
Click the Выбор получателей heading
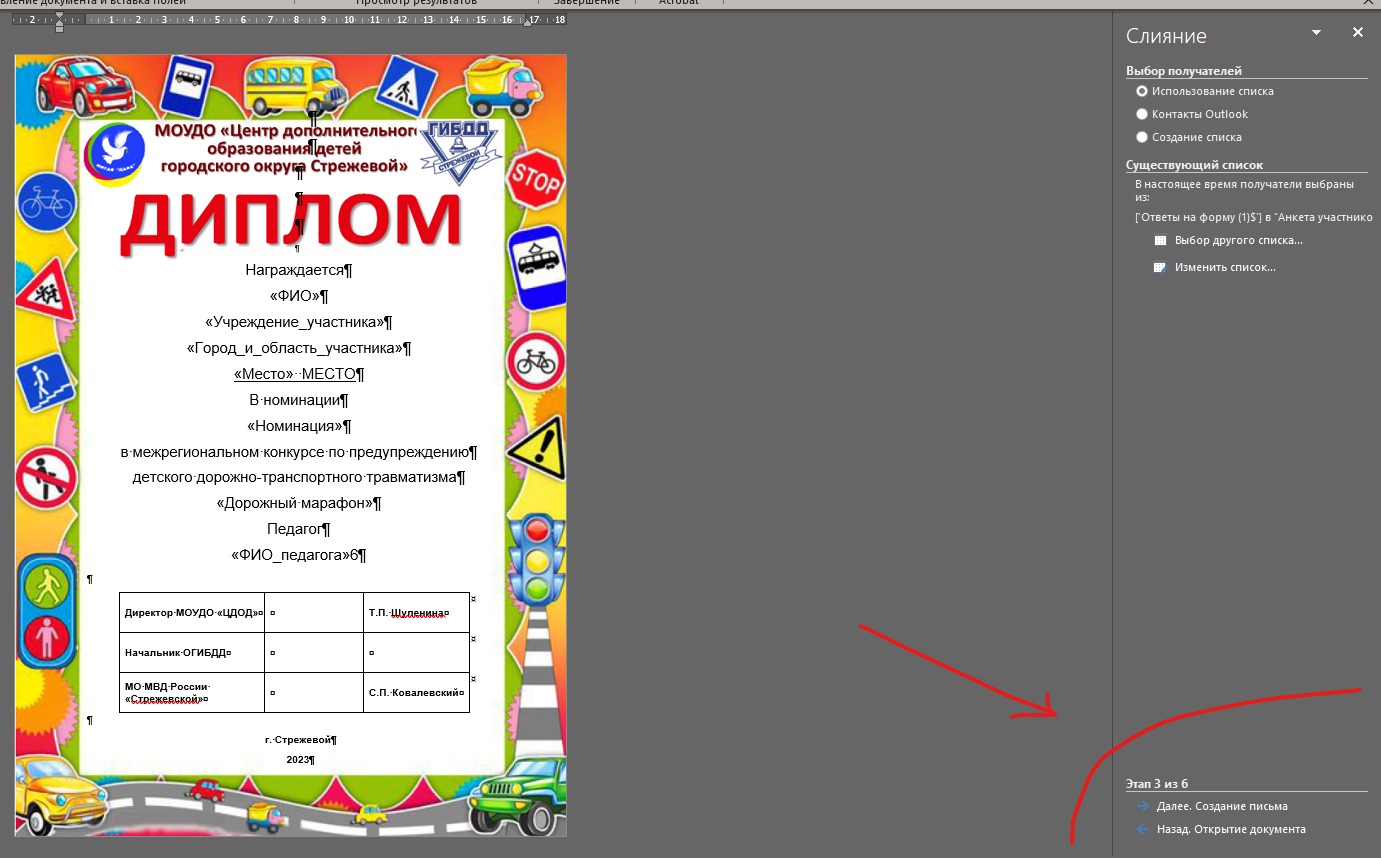[1184, 71]
